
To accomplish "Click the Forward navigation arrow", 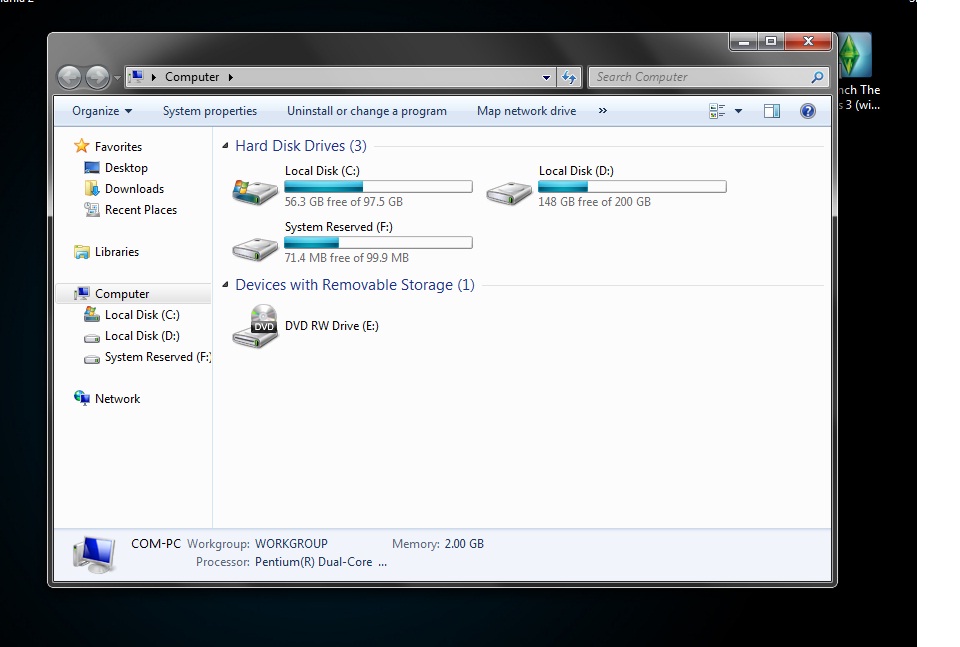I will point(97,77).
